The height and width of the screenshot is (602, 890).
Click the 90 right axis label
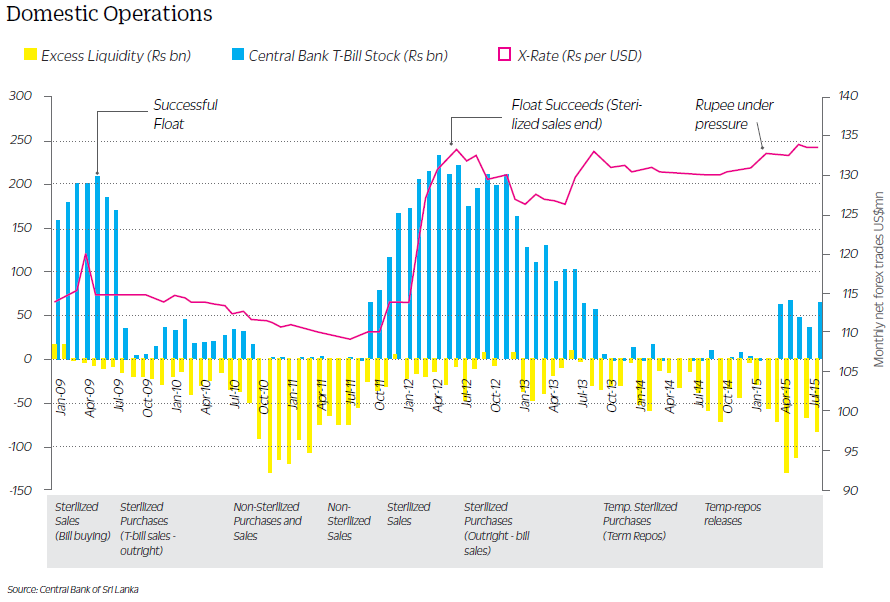(850, 490)
